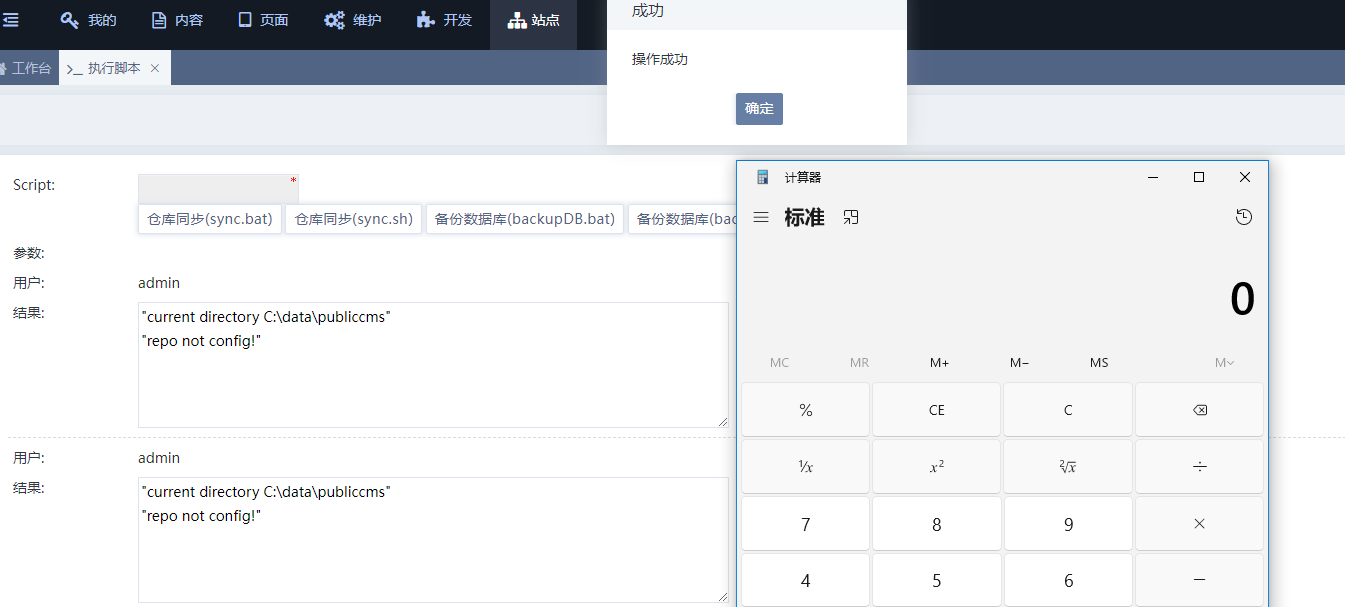The height and width of the screenshot is (607, 1345).
Task: Choose the 备份数据库(backupDB.bat) script
Action: [525, 219]
